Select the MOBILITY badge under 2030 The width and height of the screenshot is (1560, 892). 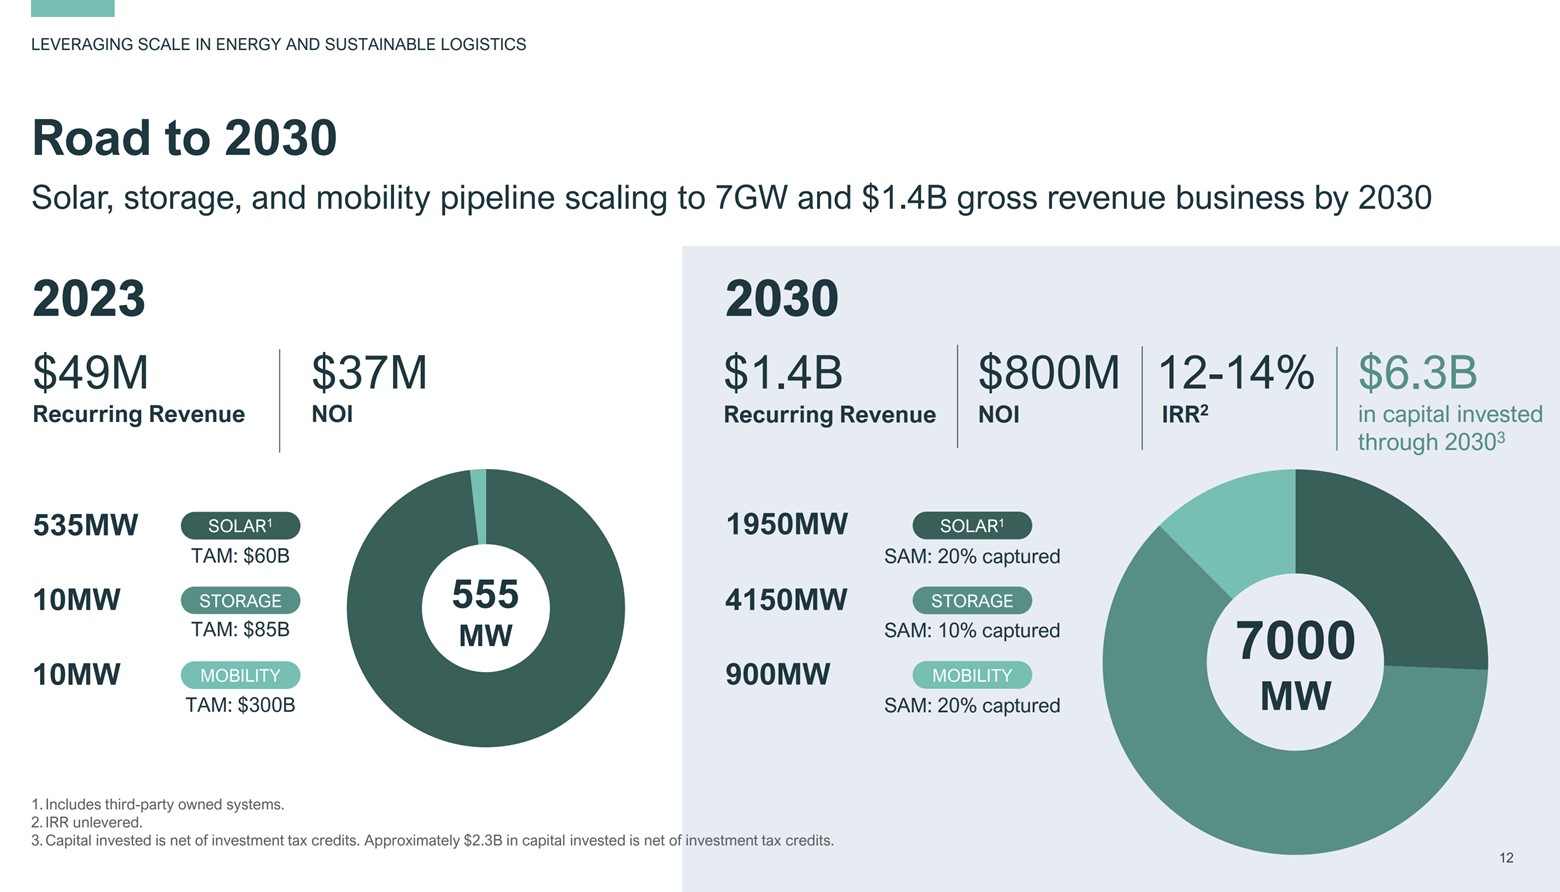(x=972, y=675)
